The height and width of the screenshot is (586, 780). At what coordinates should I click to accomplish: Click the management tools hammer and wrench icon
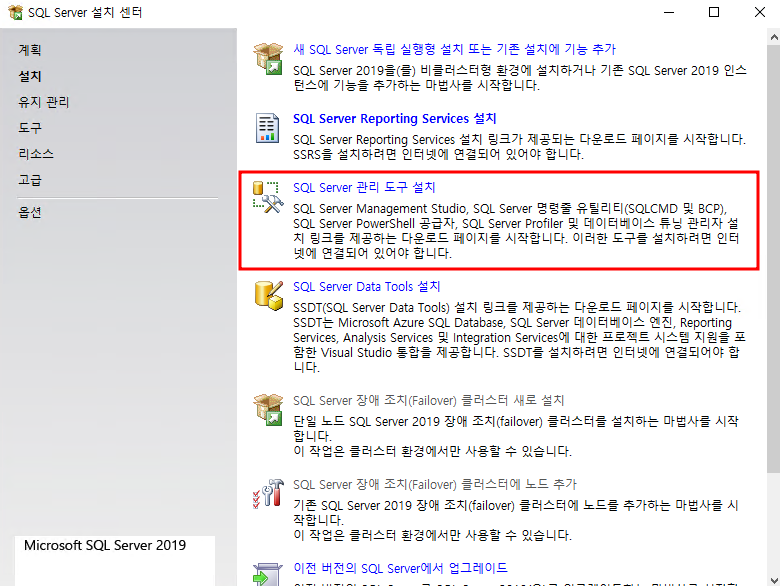click(x=268, y=197)
